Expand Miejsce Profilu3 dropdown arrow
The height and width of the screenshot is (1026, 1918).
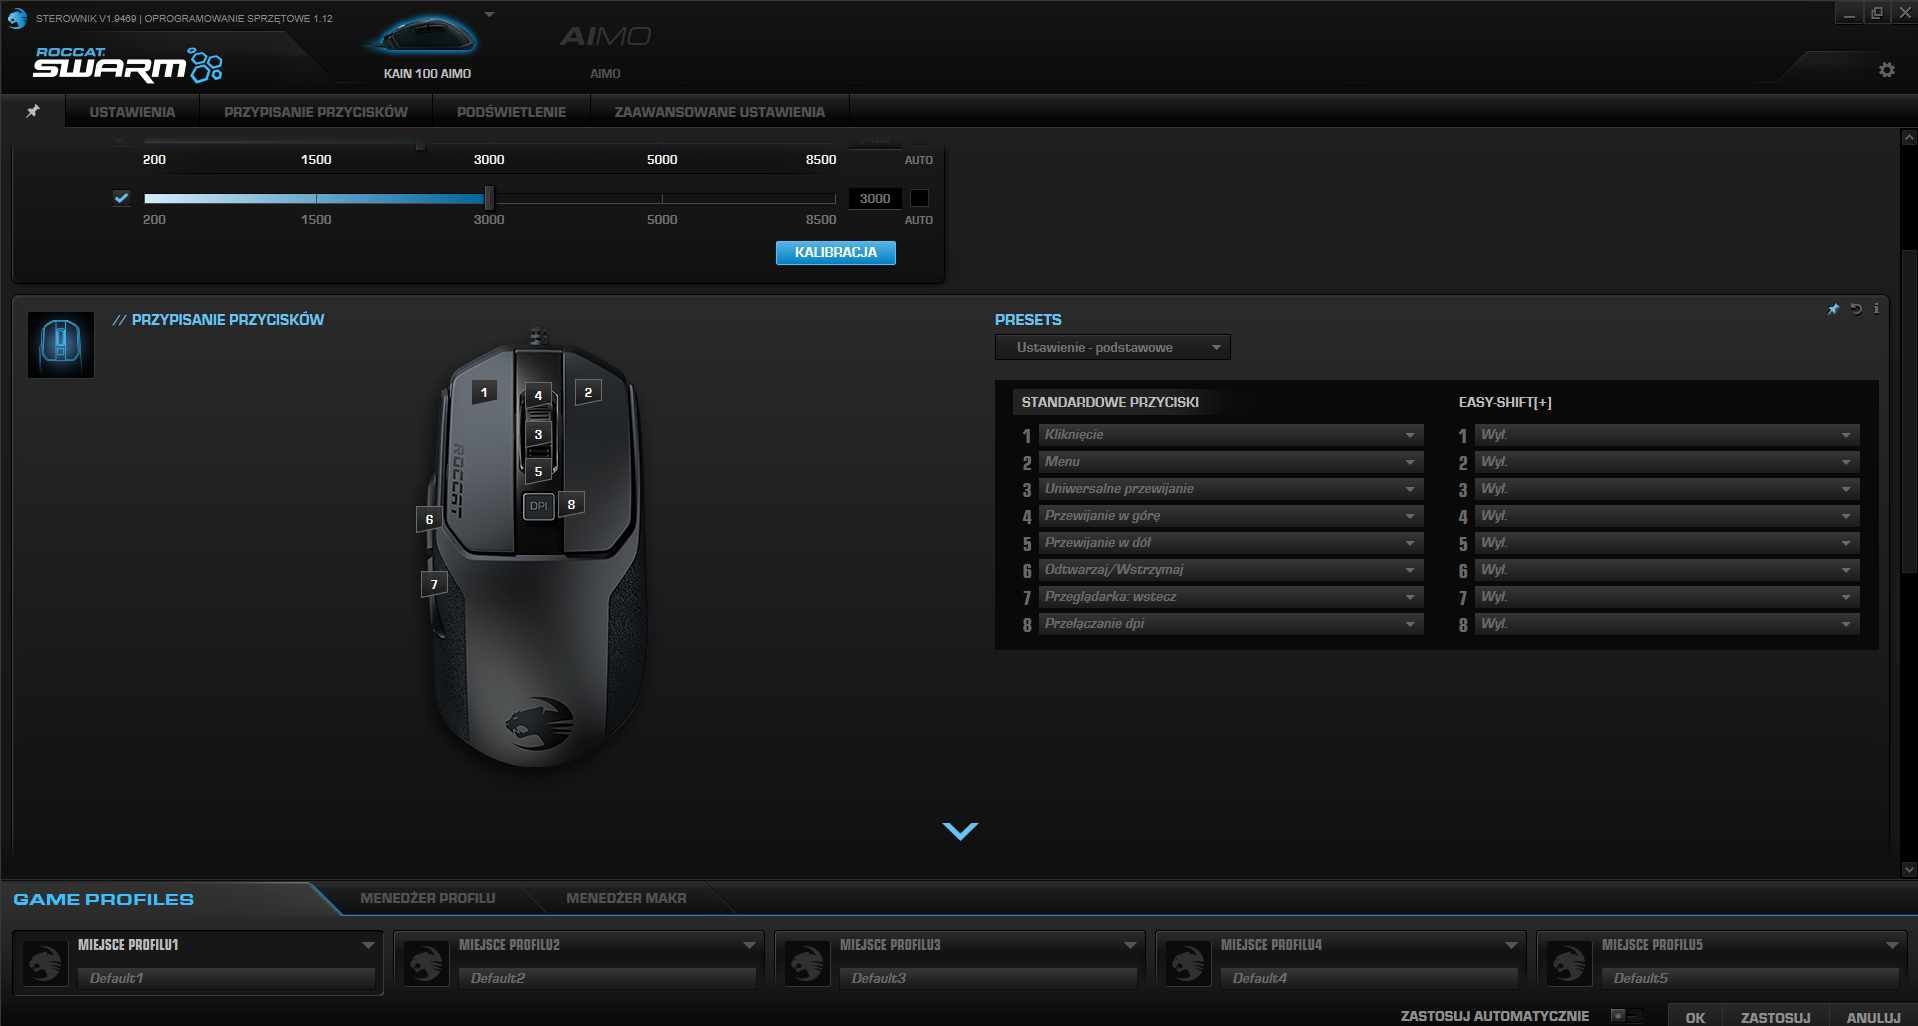1130,945
